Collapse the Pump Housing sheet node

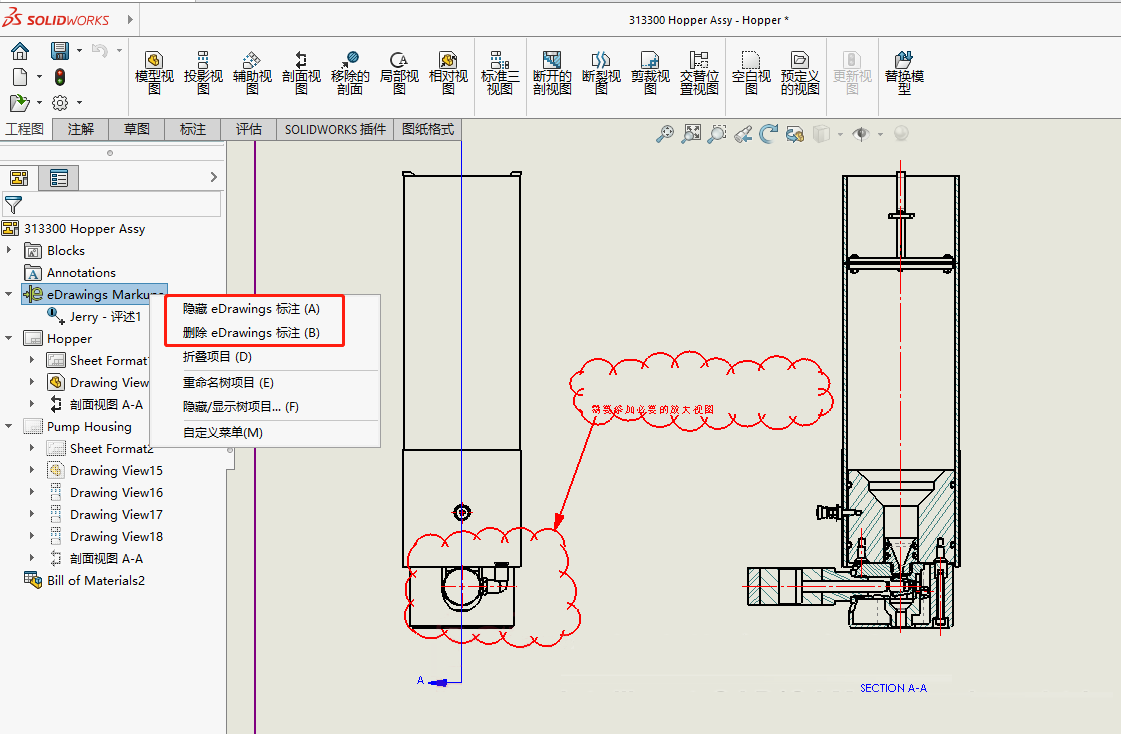pos(10,427)
